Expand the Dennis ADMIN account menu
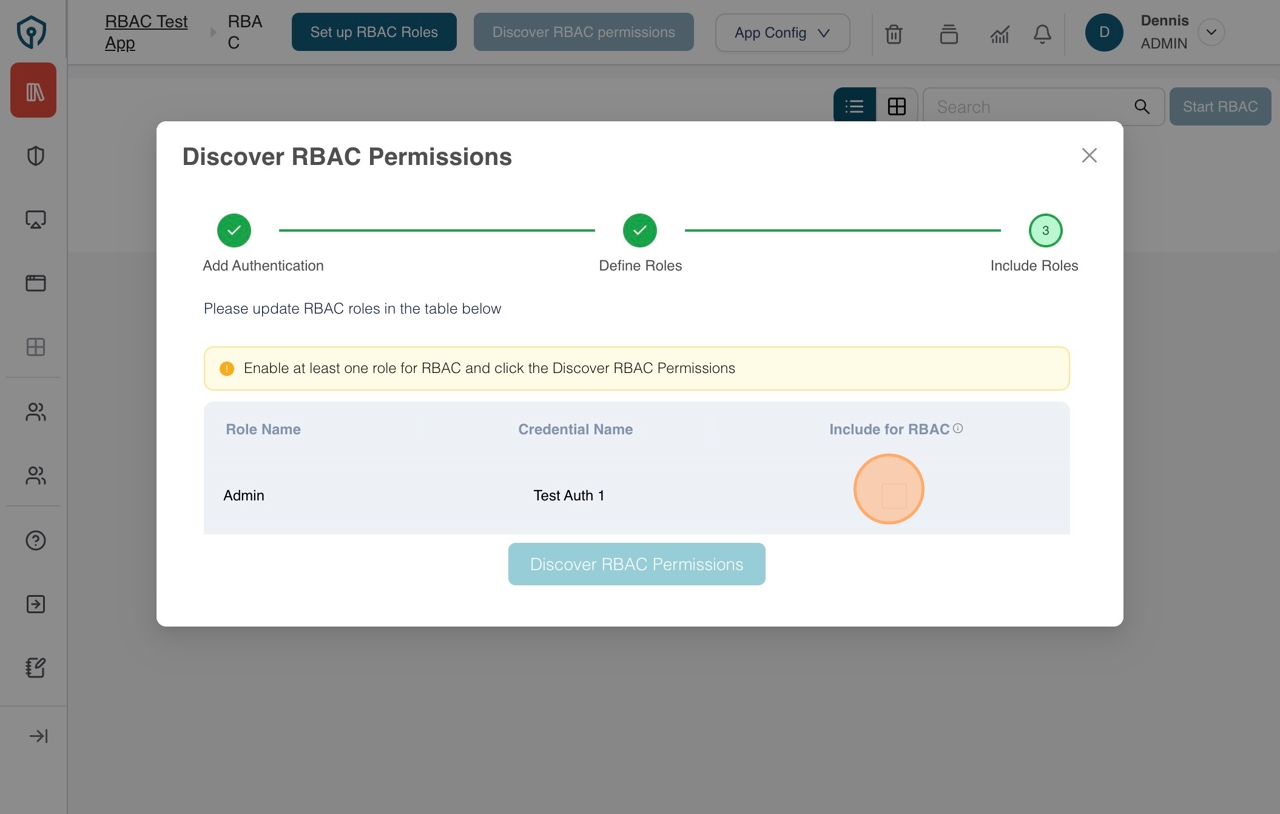This screenshot has height=814, width=1280. (1211, 32)
